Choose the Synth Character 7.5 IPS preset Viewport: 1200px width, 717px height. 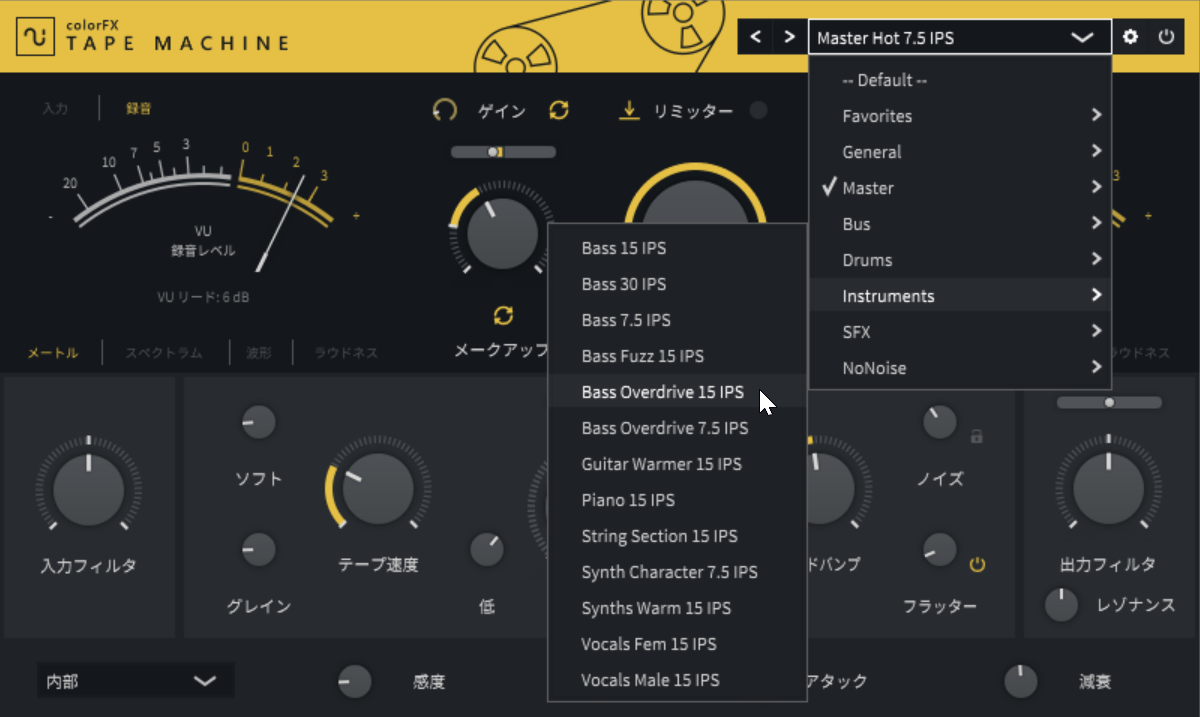tap(677, 572)
